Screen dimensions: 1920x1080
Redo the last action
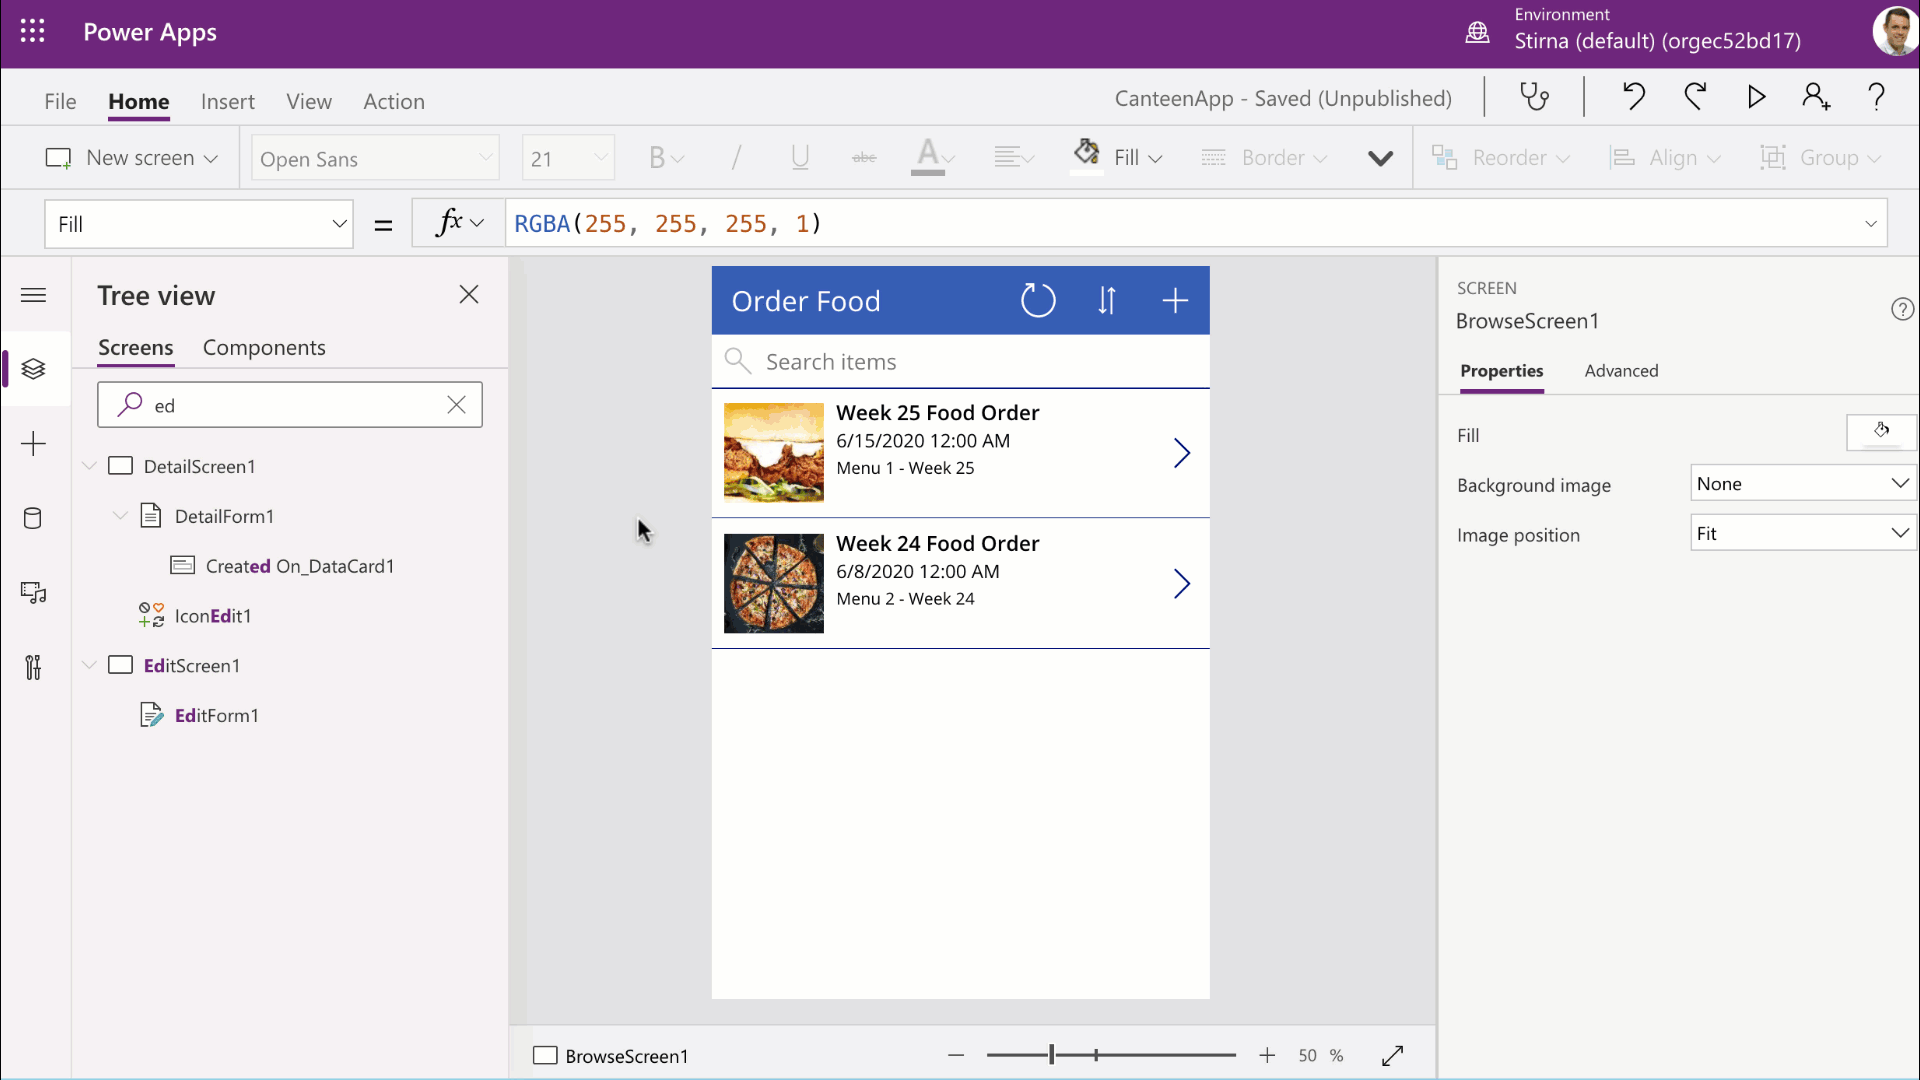1695,97
